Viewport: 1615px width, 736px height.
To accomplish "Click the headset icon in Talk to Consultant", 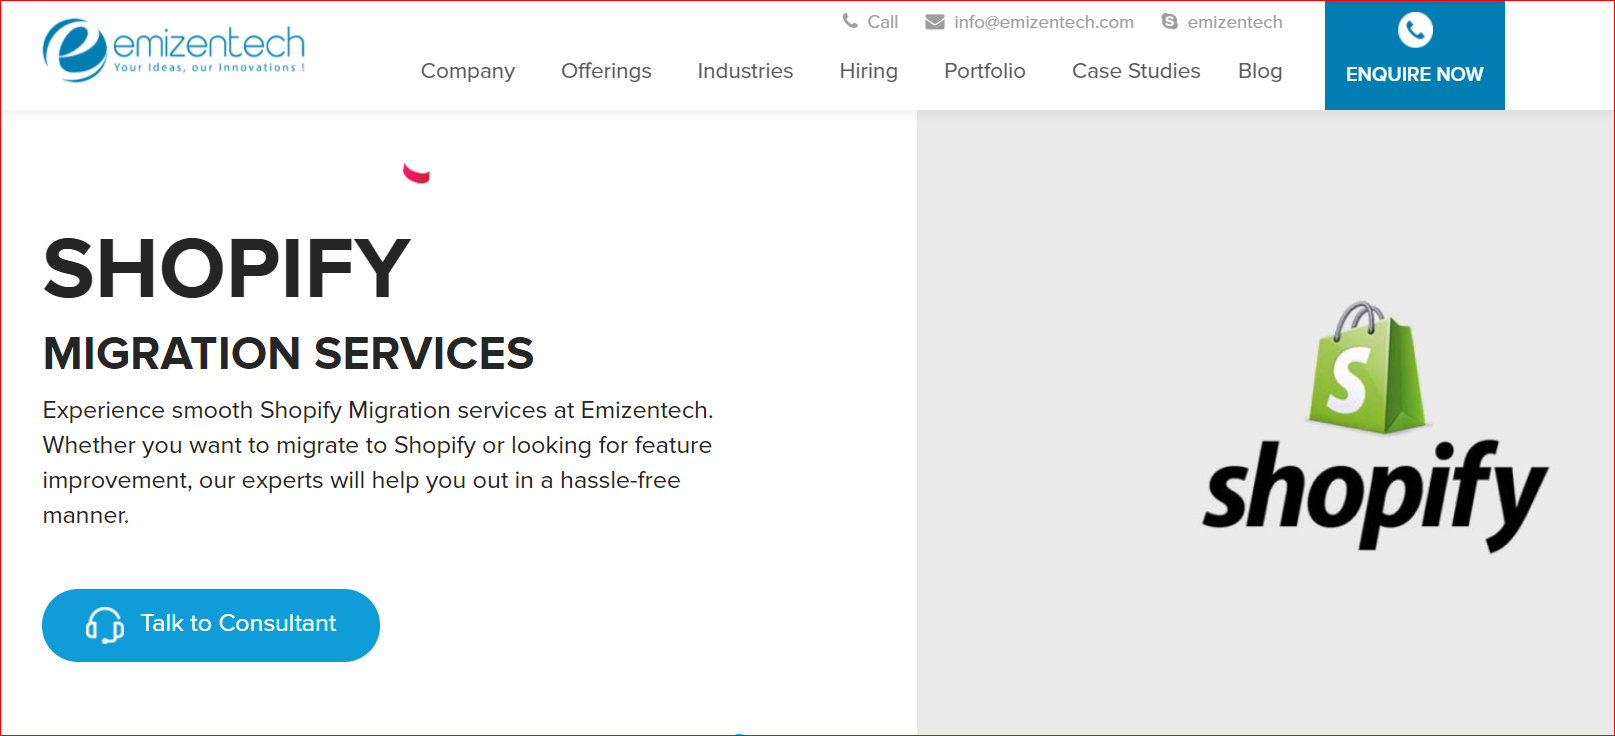I will (x=105, y=625).
